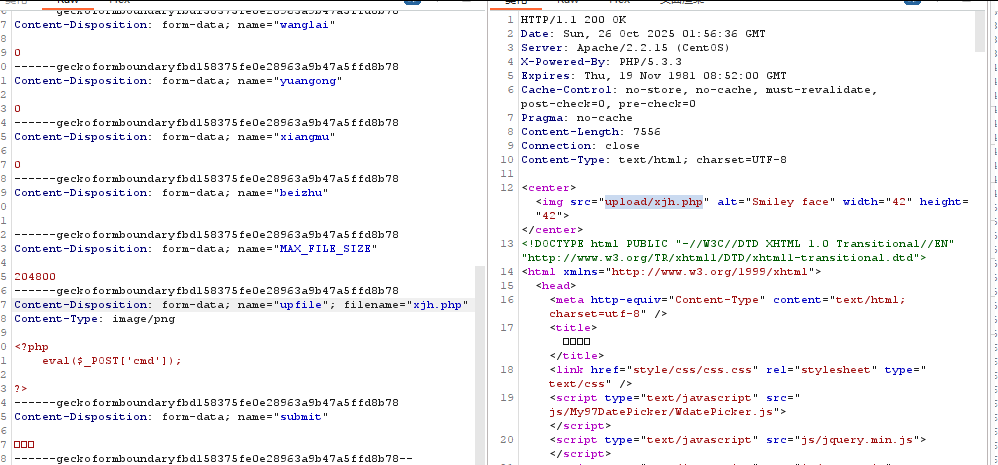Click the Pragma: no-cache header

[x=577, y=118]
